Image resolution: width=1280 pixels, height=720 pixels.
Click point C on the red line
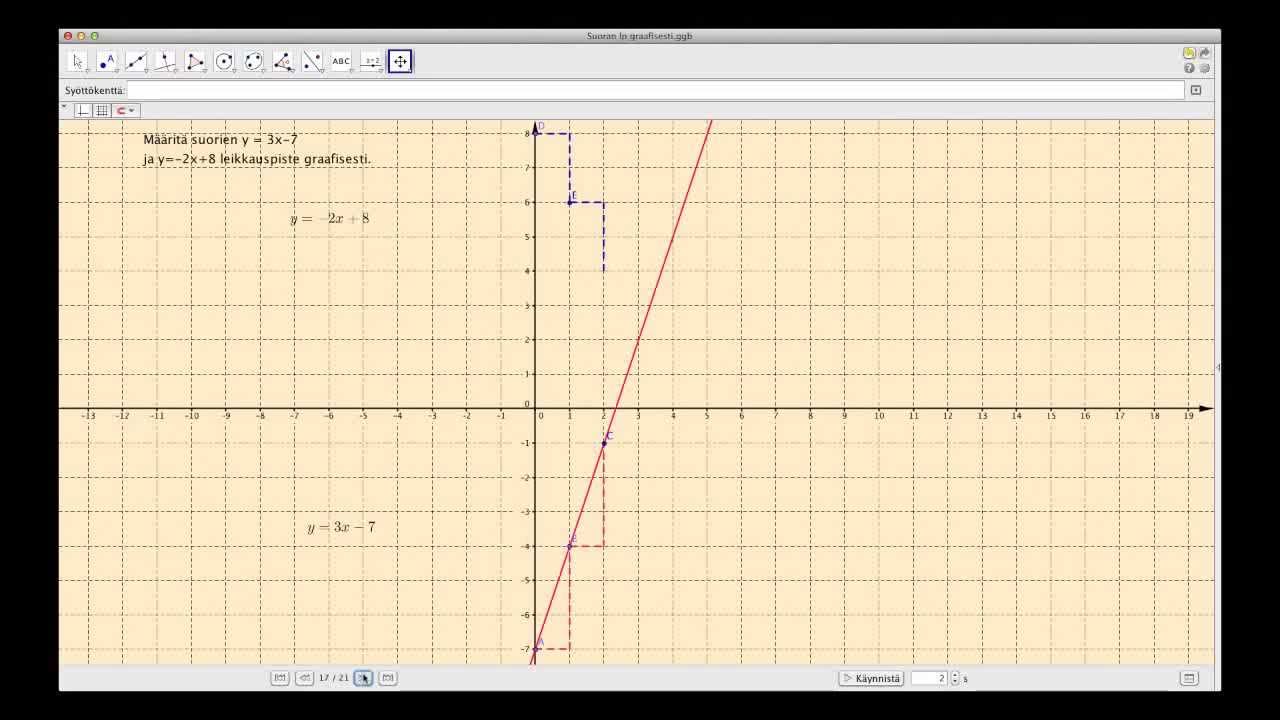[x=604, y=442]
